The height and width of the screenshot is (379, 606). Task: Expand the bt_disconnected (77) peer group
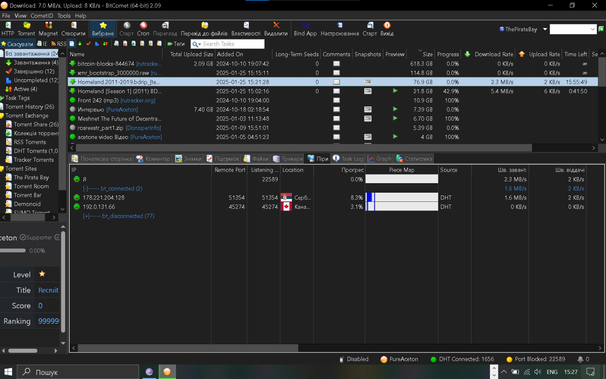click(x=85, y=216)
